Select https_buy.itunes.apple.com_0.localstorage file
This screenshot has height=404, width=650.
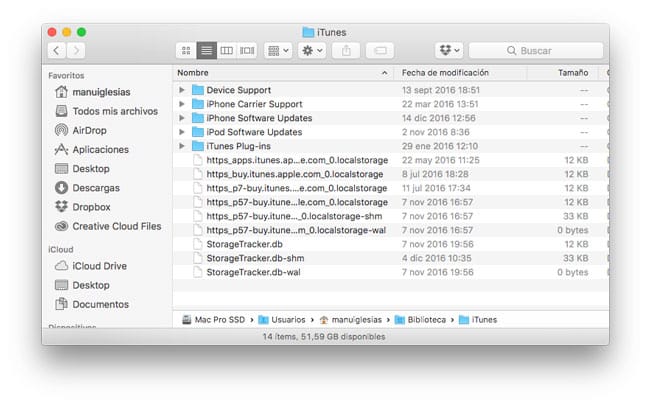(x=295, y=174)
